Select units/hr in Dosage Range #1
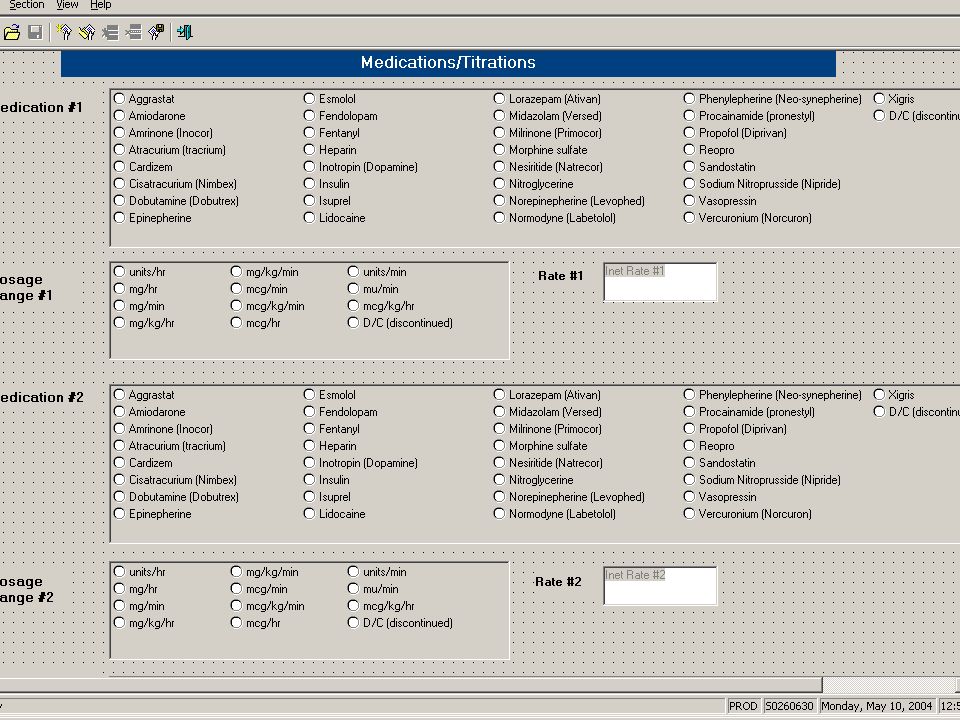This screenshot has height=720, width=960. (119, 272)
